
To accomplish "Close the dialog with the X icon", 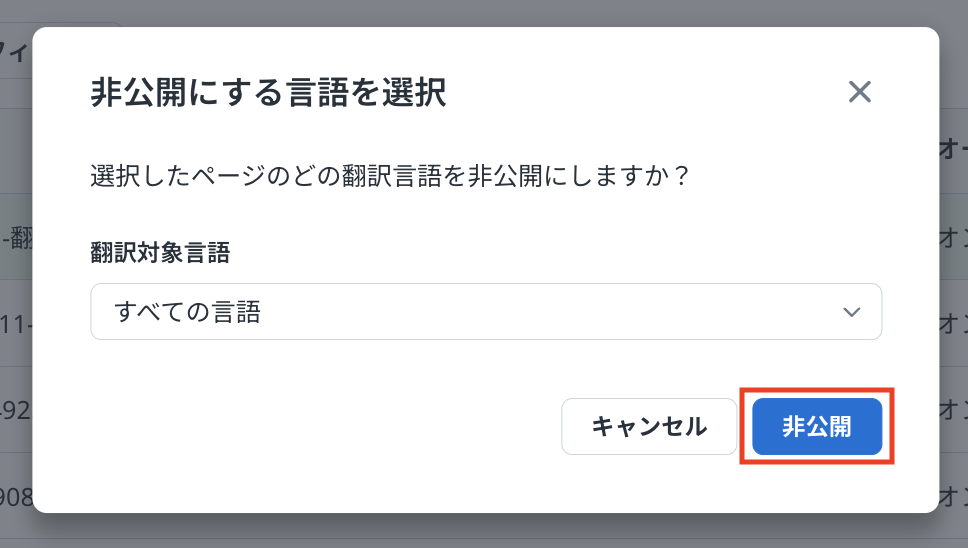I will [860, 93].
